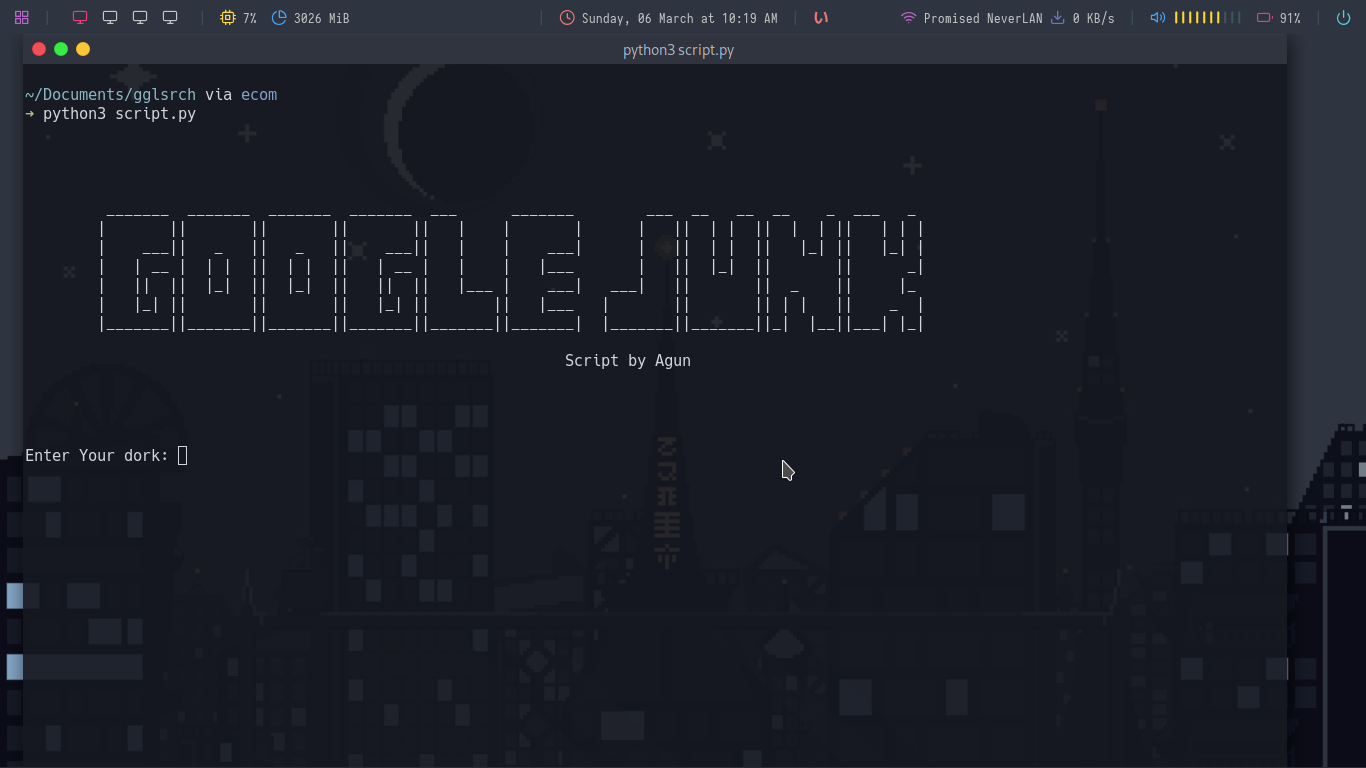
Task: Click the ~/Documents/gglsrch path text
Action: click(x=110, y=95)
